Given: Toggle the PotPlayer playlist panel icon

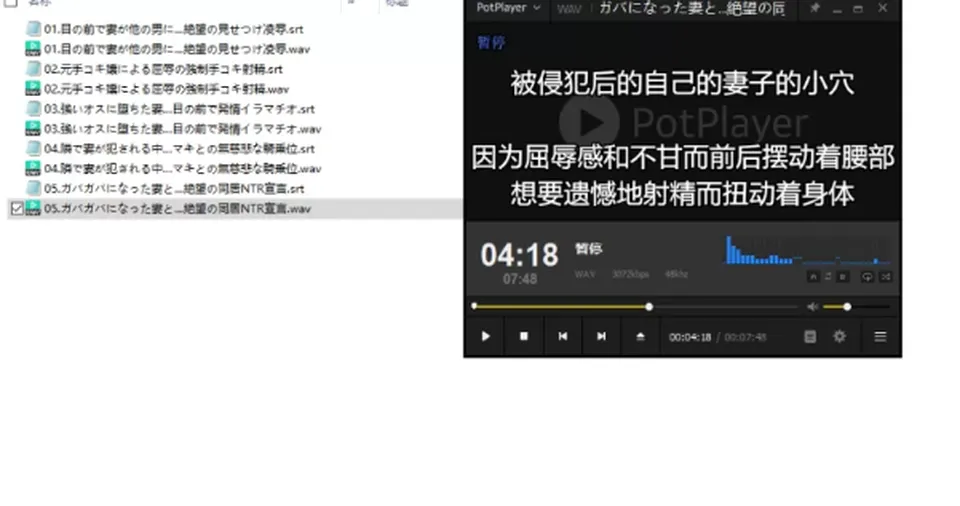Looking at the screenshot, I should (810, 336).
